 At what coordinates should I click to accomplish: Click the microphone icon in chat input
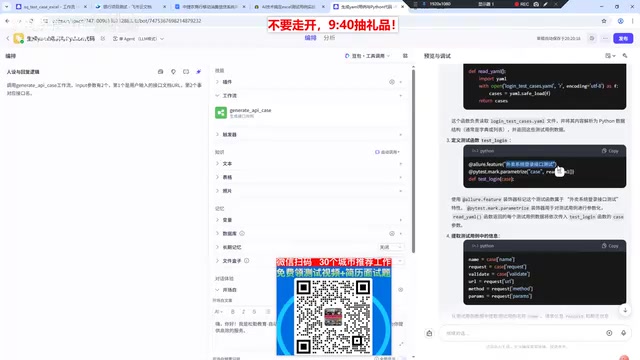click(x=623, y=333)
